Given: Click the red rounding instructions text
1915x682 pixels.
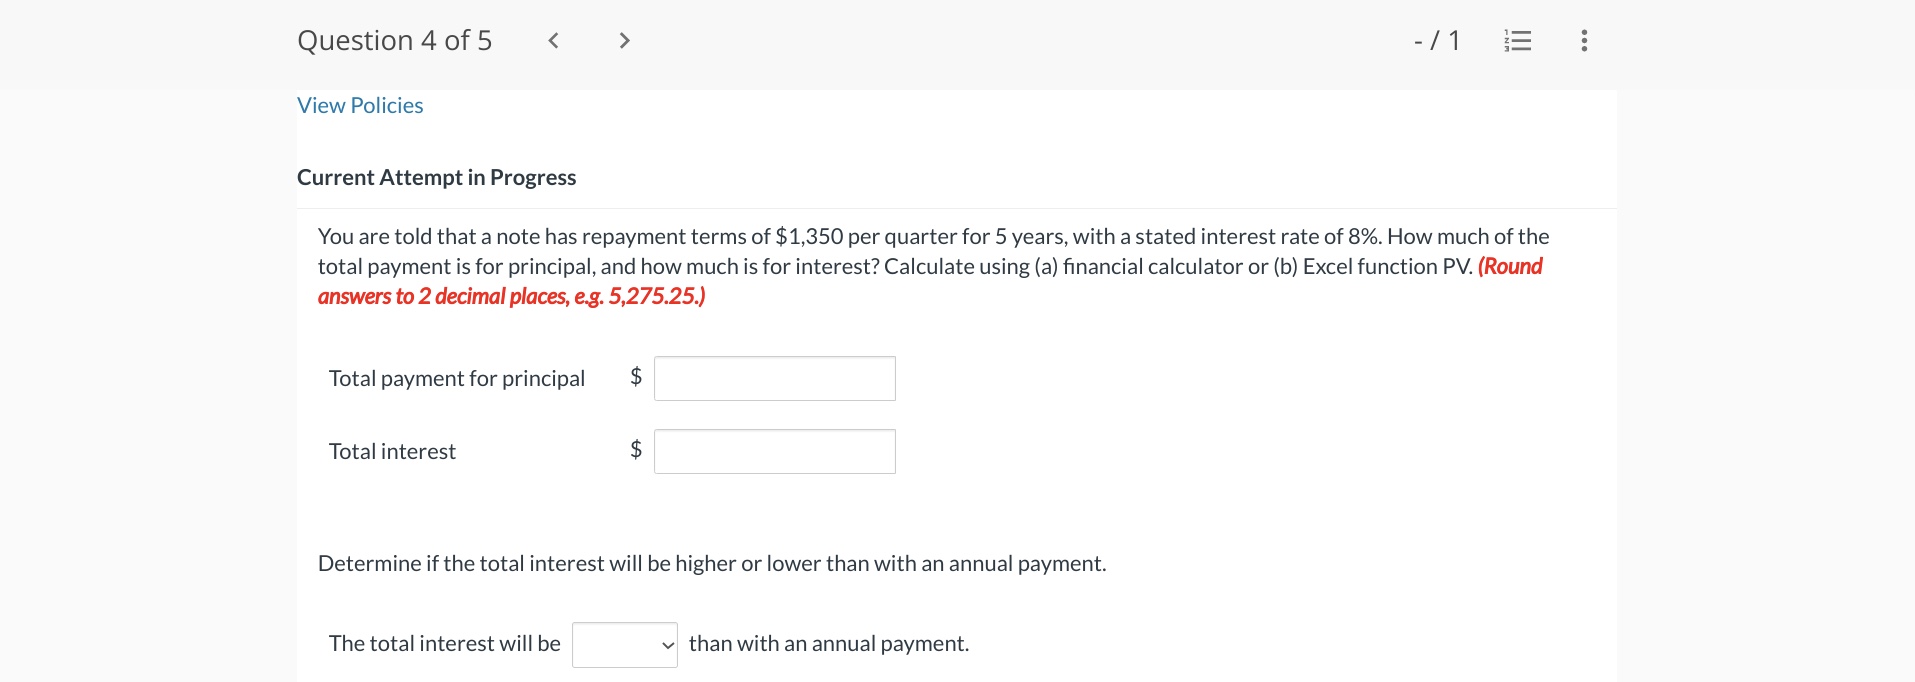Looking at the screenshot, I should pyautogui.click(x=510, y=296).
